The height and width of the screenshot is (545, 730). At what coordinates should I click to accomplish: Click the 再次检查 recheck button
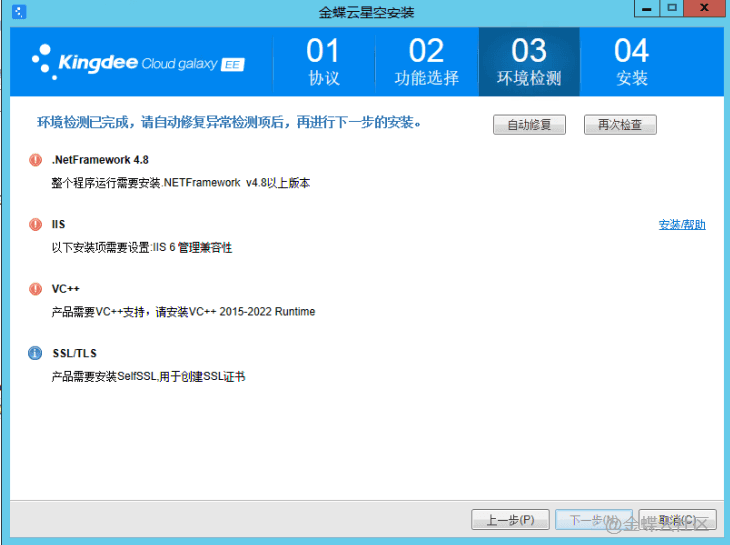click(620, 125)
